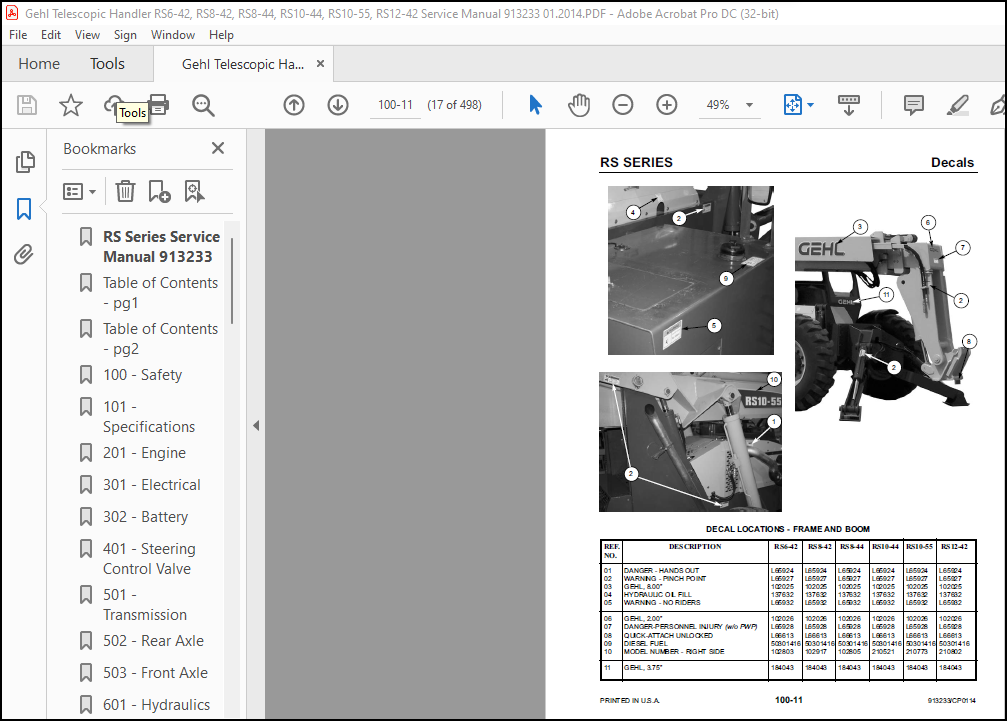Click the DECAL LOCATIONS - FRAME AND BOOM heading
1007x721 pixels.
pyautogui.click(x=787, y=529)
